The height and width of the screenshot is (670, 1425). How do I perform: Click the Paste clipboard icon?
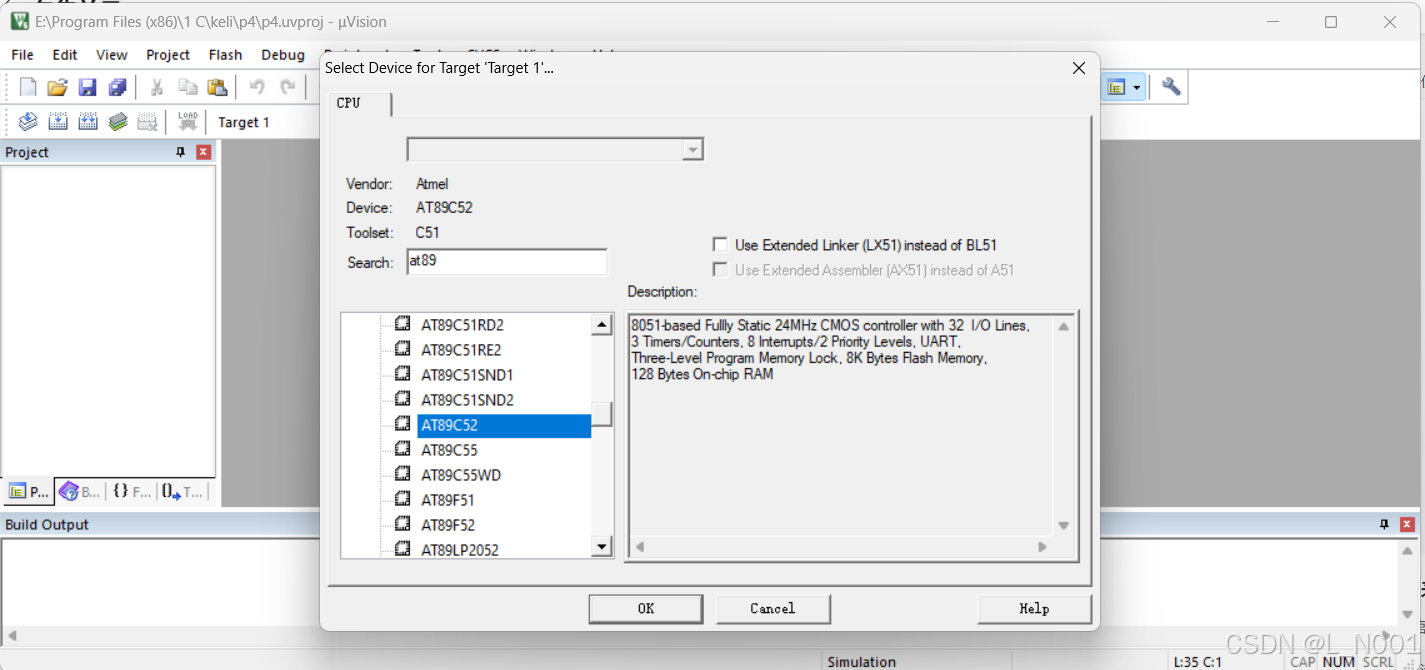tap(217, 88)
